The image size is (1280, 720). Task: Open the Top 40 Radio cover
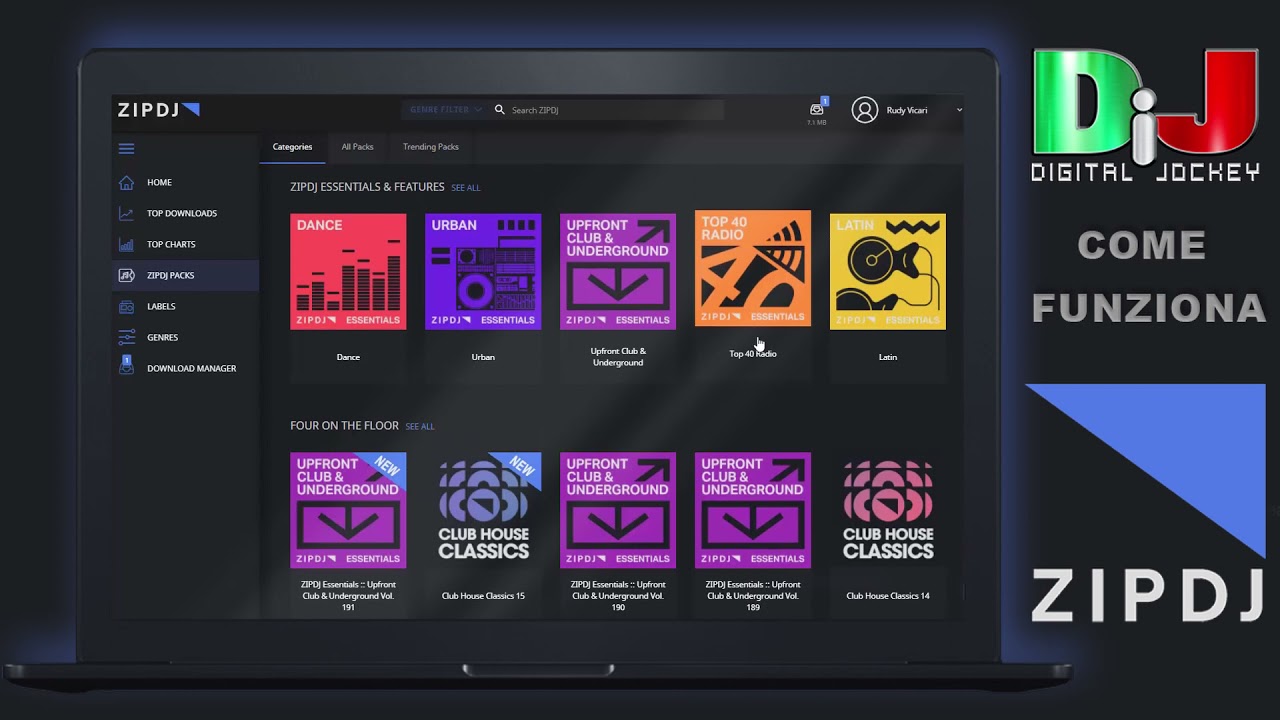pos(753,268)
